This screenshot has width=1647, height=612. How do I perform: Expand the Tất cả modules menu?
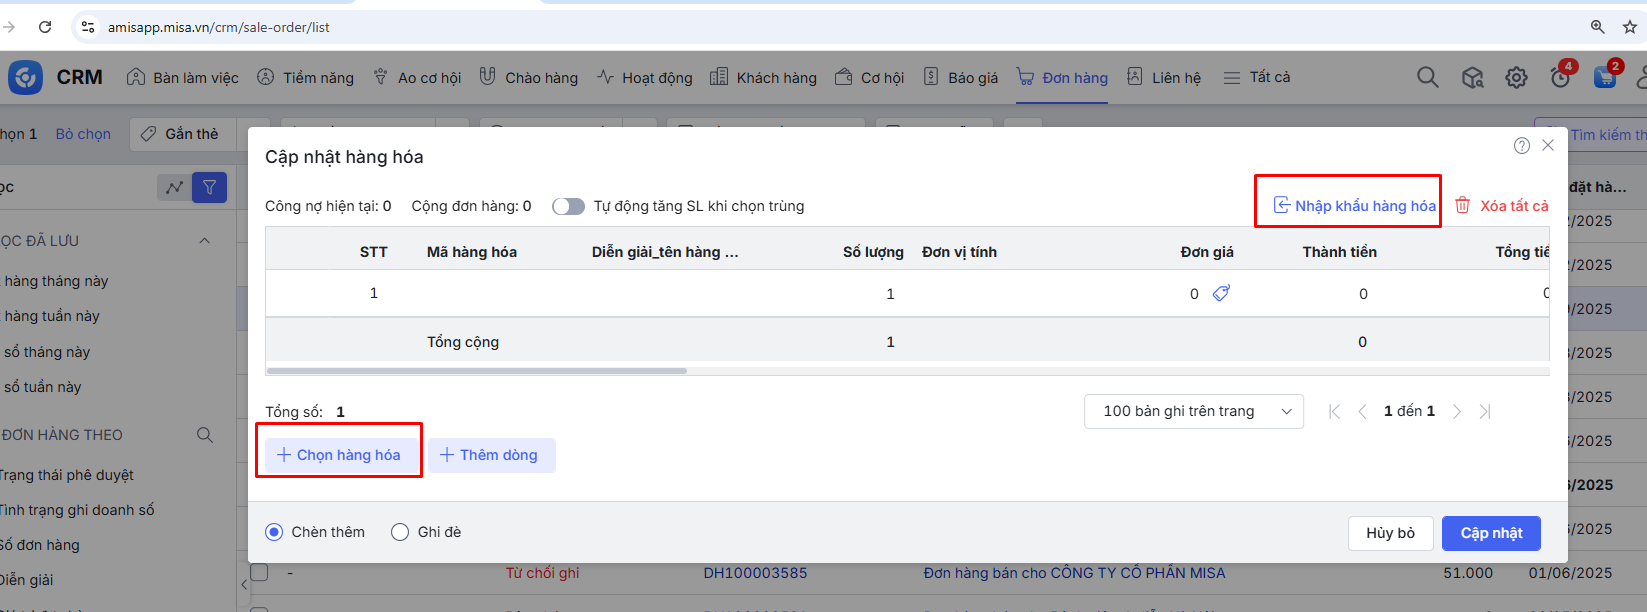coord(1257,77)
